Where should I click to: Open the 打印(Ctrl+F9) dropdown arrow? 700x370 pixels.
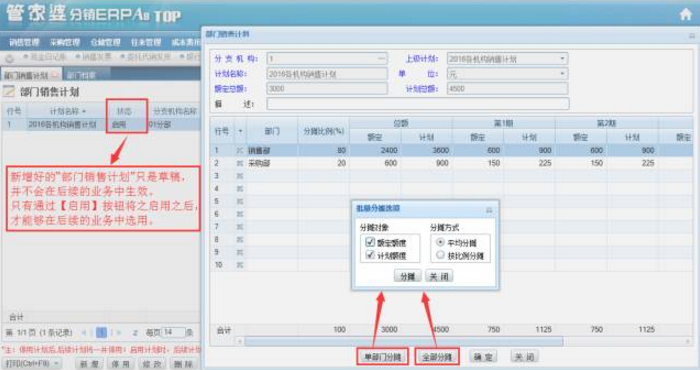[x=56, y=363]
